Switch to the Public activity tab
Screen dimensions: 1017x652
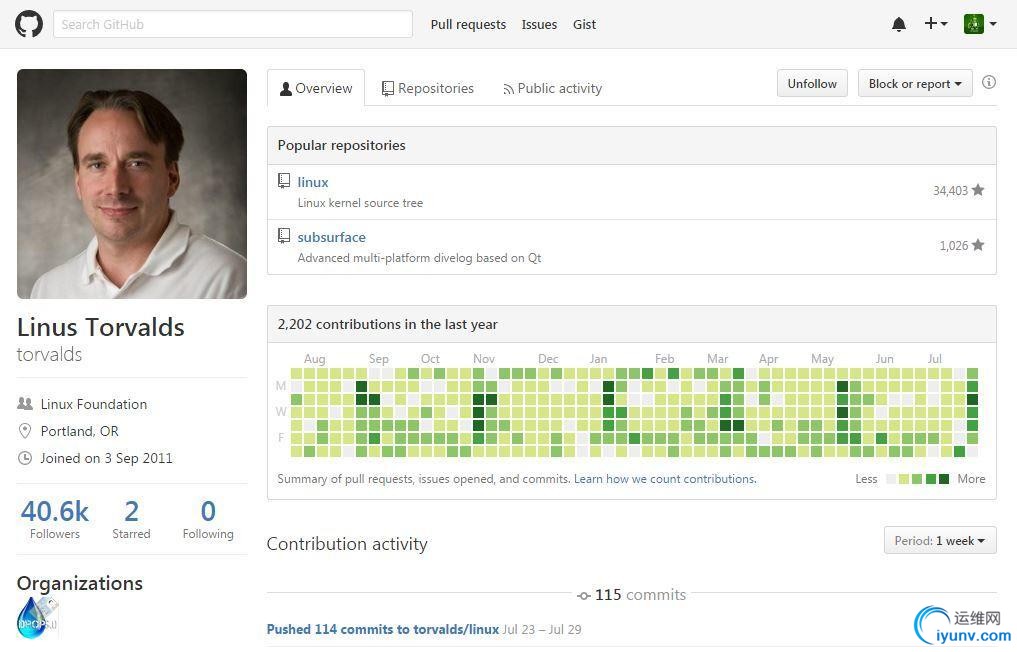point(552,88)
